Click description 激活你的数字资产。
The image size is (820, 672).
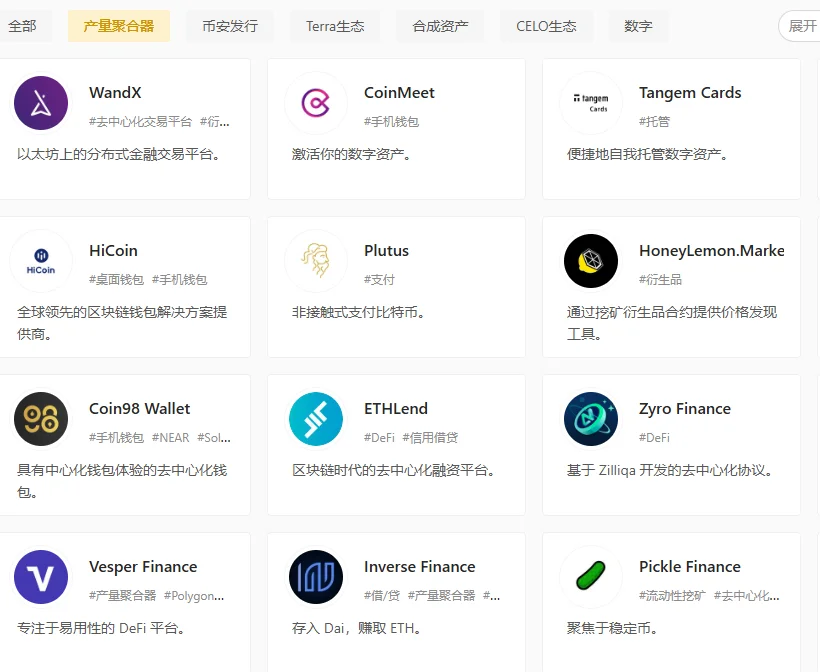click(x=351, y=154)
